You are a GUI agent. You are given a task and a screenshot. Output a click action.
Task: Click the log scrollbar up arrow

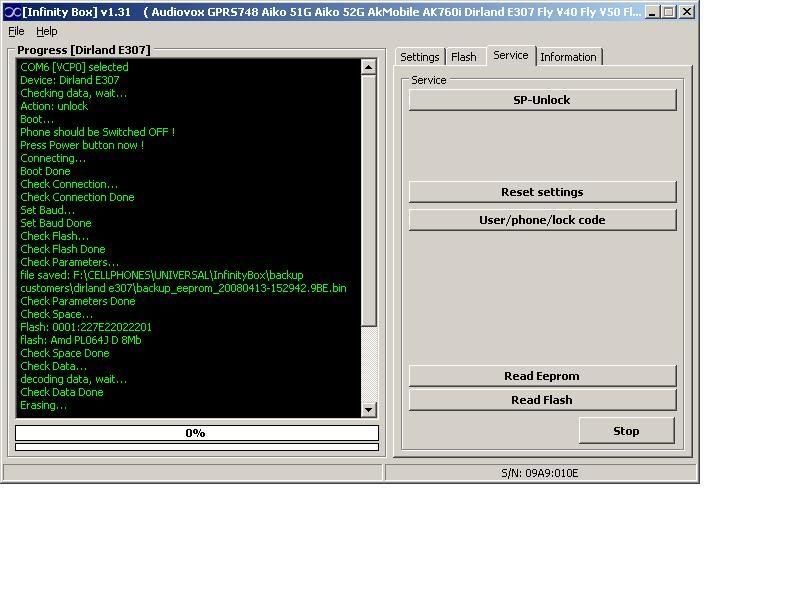pyautogui.click(x=368, y=67)
